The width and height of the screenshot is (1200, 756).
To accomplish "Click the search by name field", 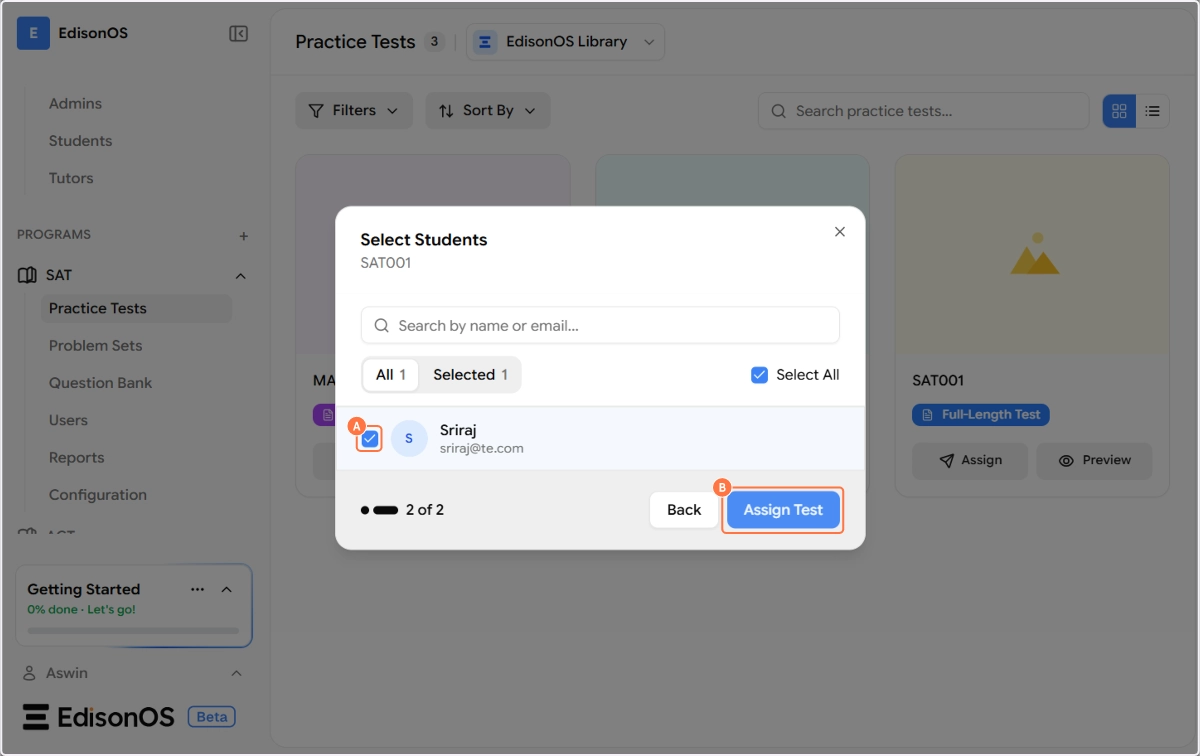I will pos(600,326).
